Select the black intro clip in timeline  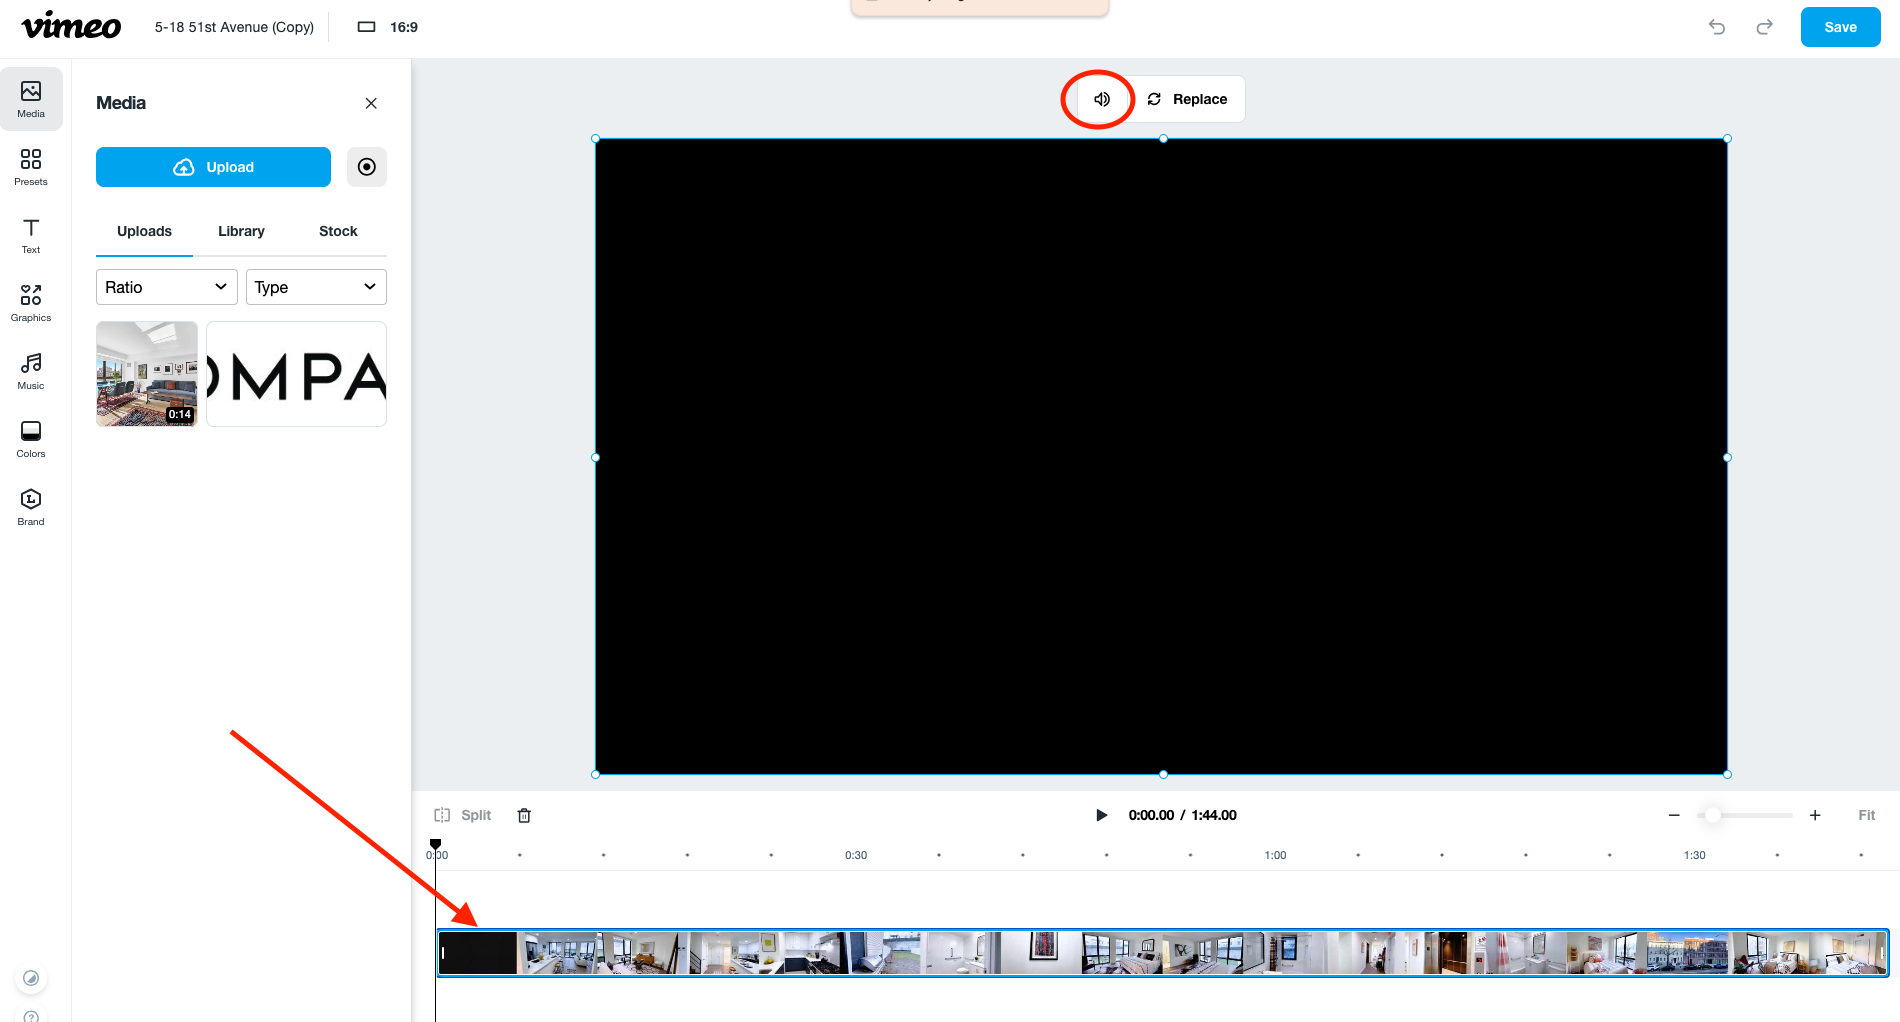tap(478, 953)
